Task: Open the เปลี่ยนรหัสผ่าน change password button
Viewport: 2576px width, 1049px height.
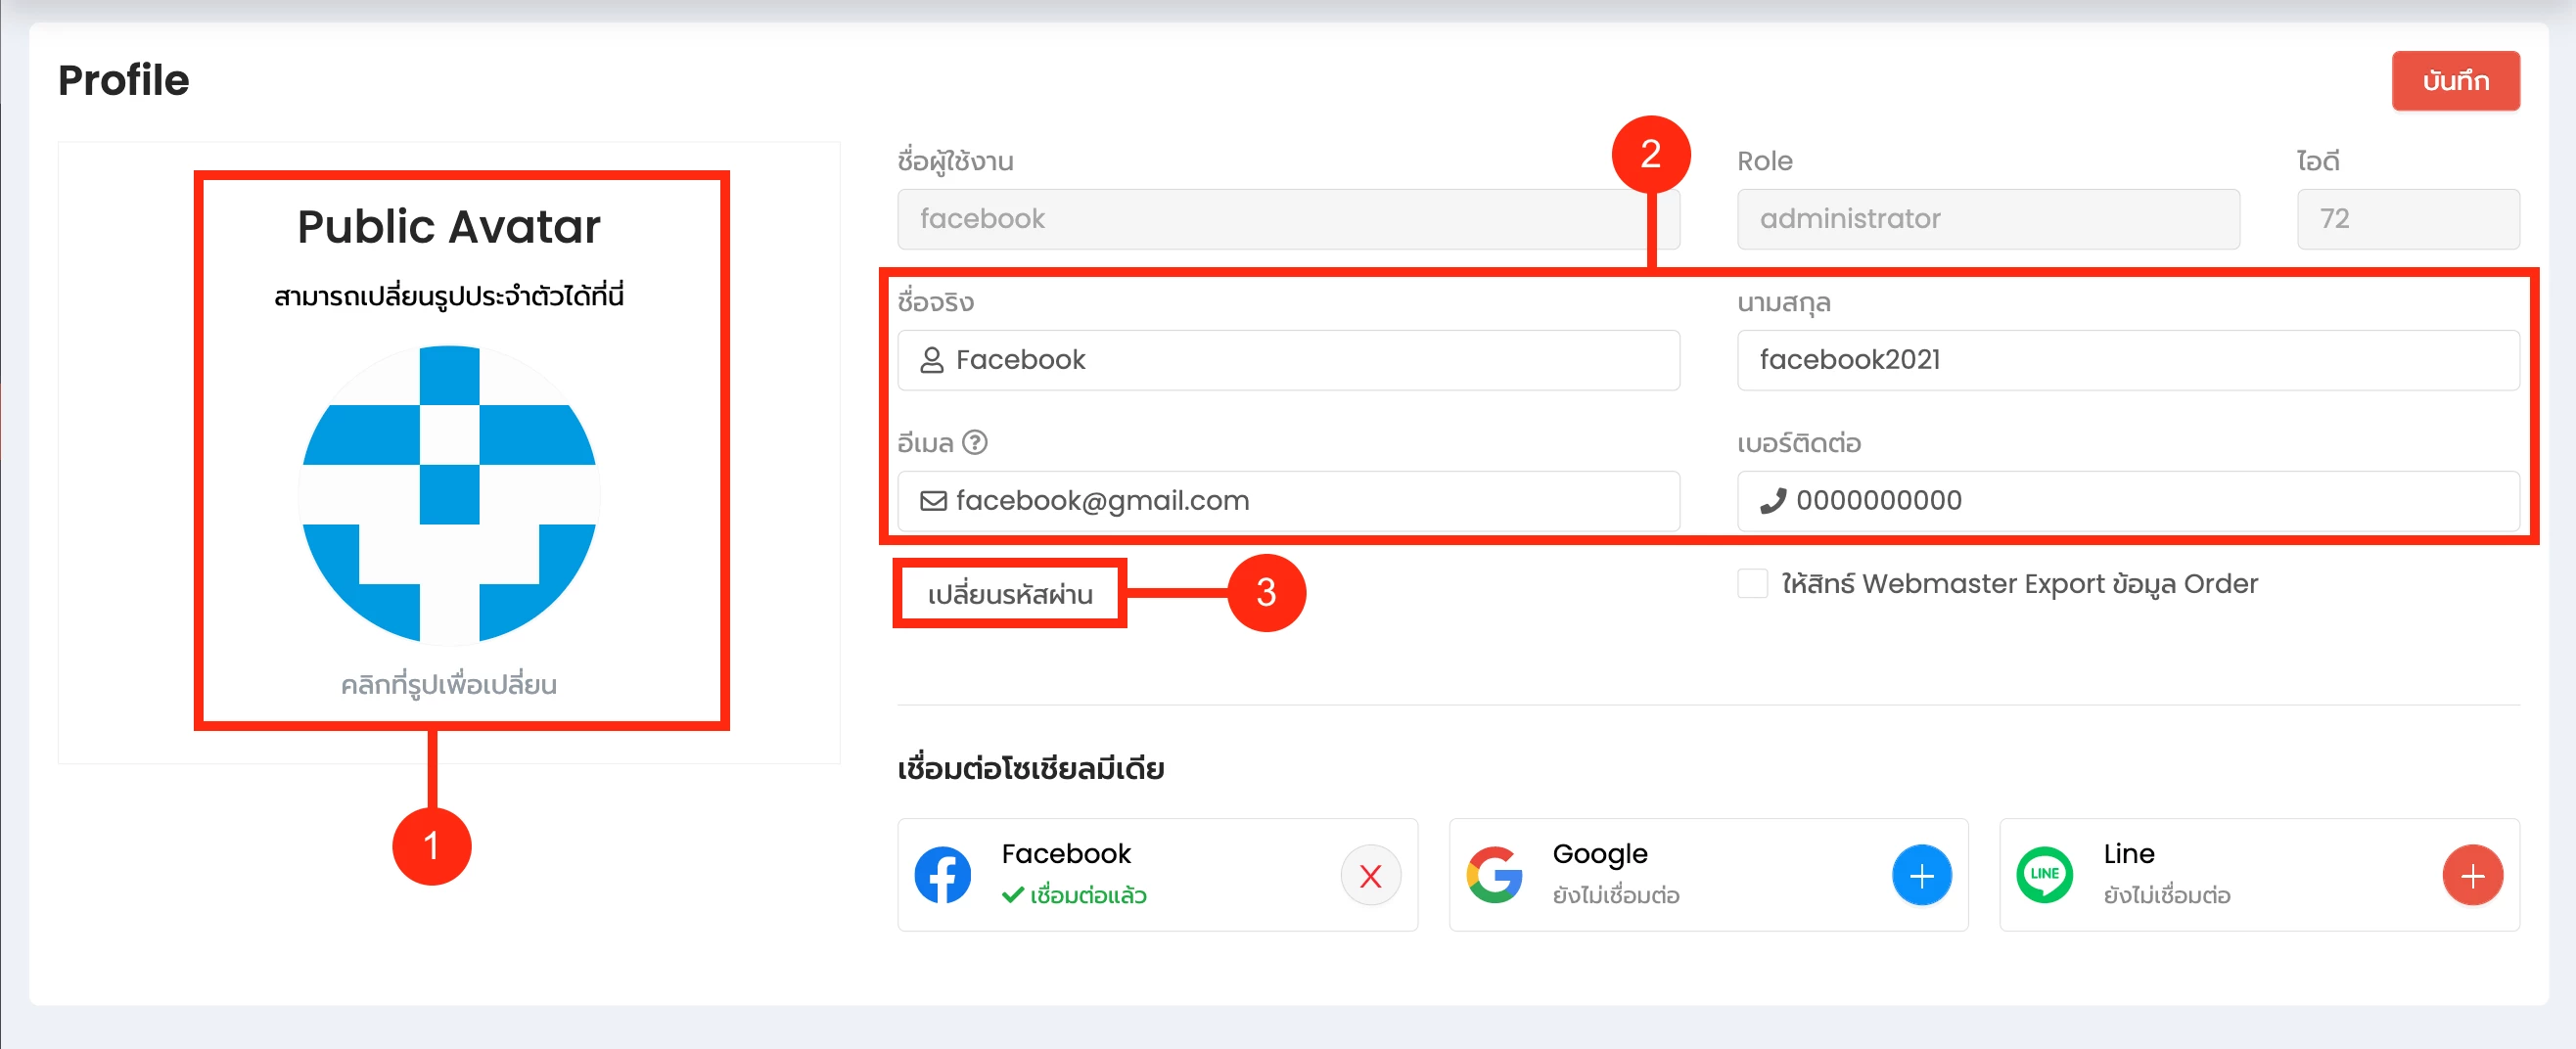Action: tap(1010, 594)
